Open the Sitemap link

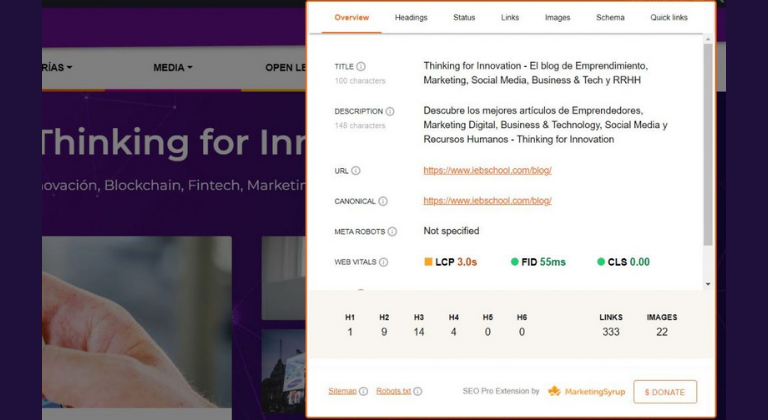point(342,391)
